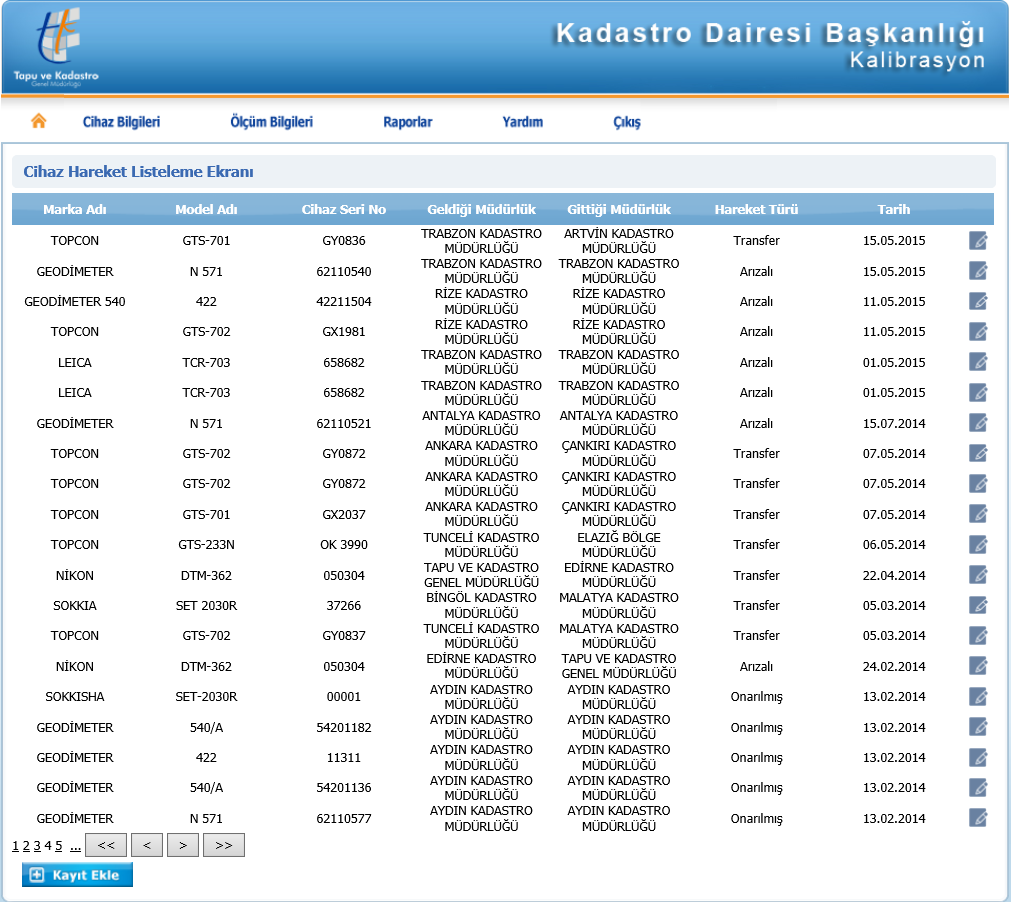Click edit icon for serial GX1981
1011x902 pixels.
[x=978, y=331]
